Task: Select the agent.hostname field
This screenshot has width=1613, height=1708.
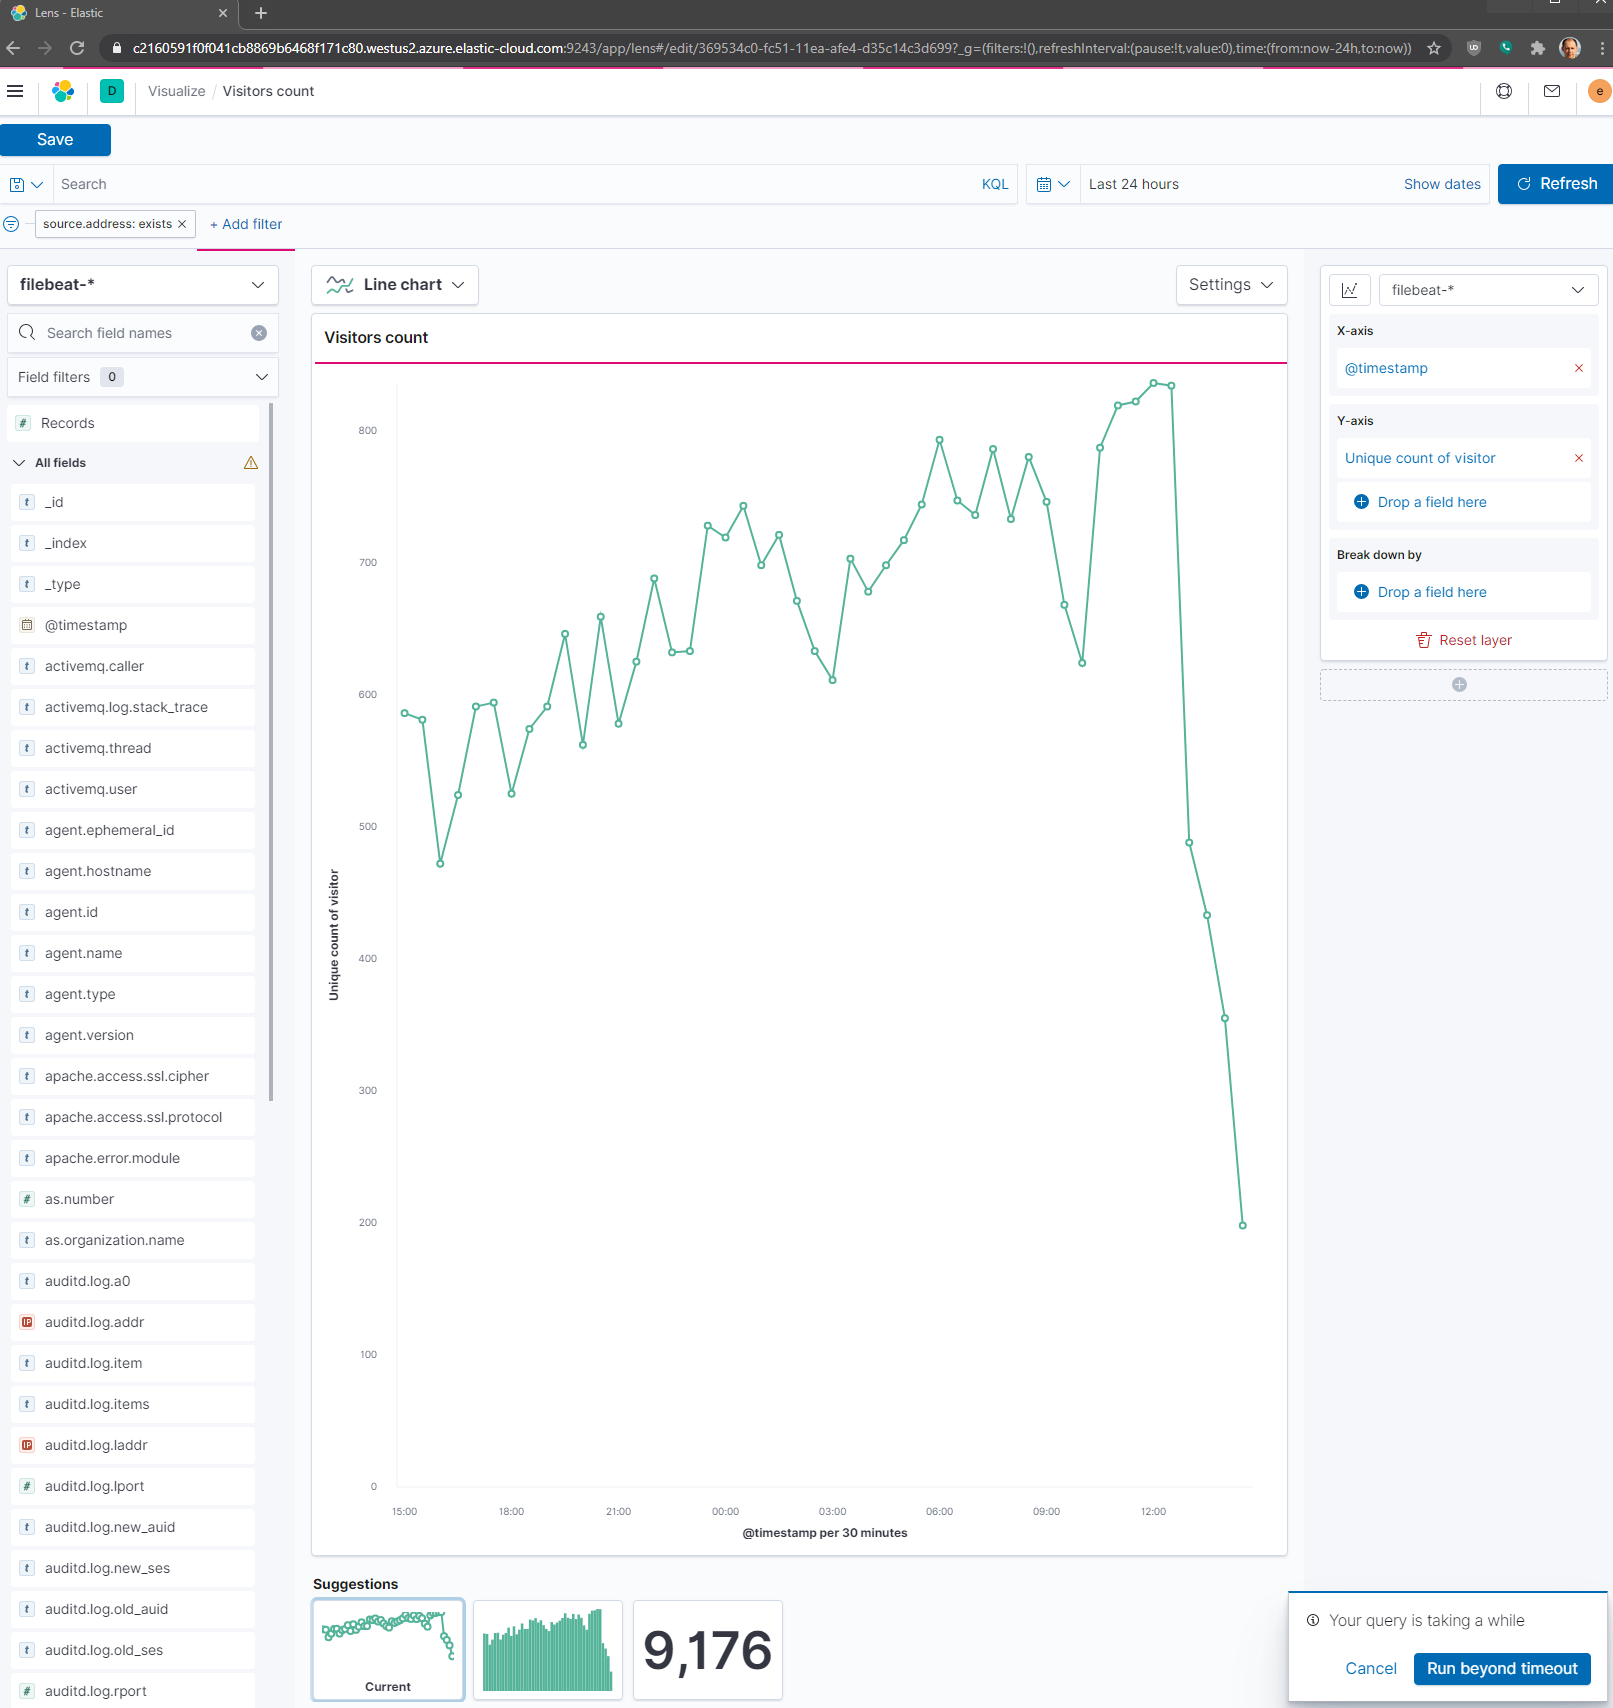Action: pos(133,871)
